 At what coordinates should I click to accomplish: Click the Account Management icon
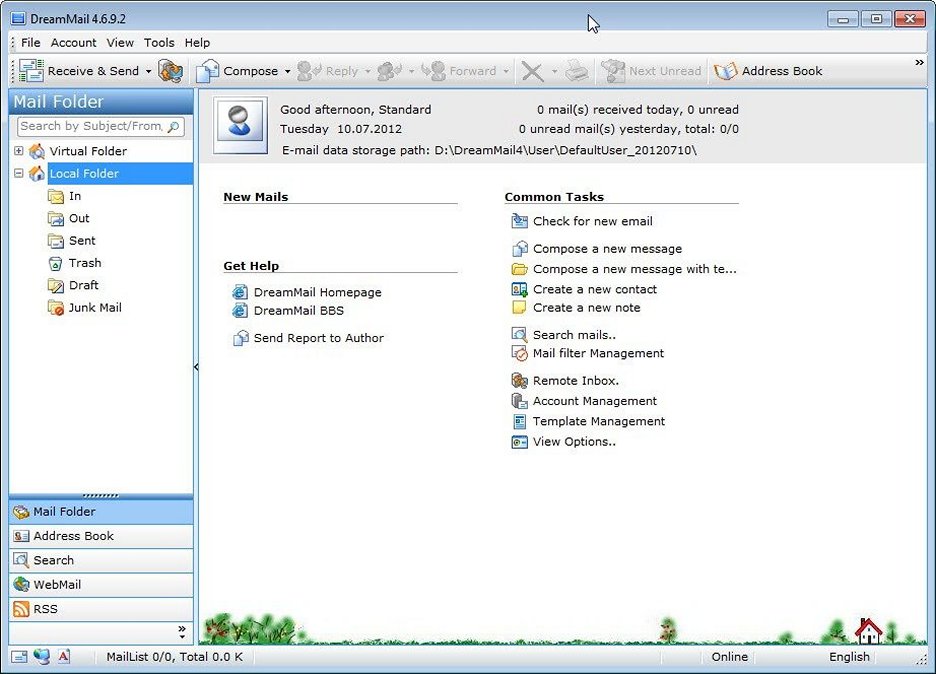[519, 401]
